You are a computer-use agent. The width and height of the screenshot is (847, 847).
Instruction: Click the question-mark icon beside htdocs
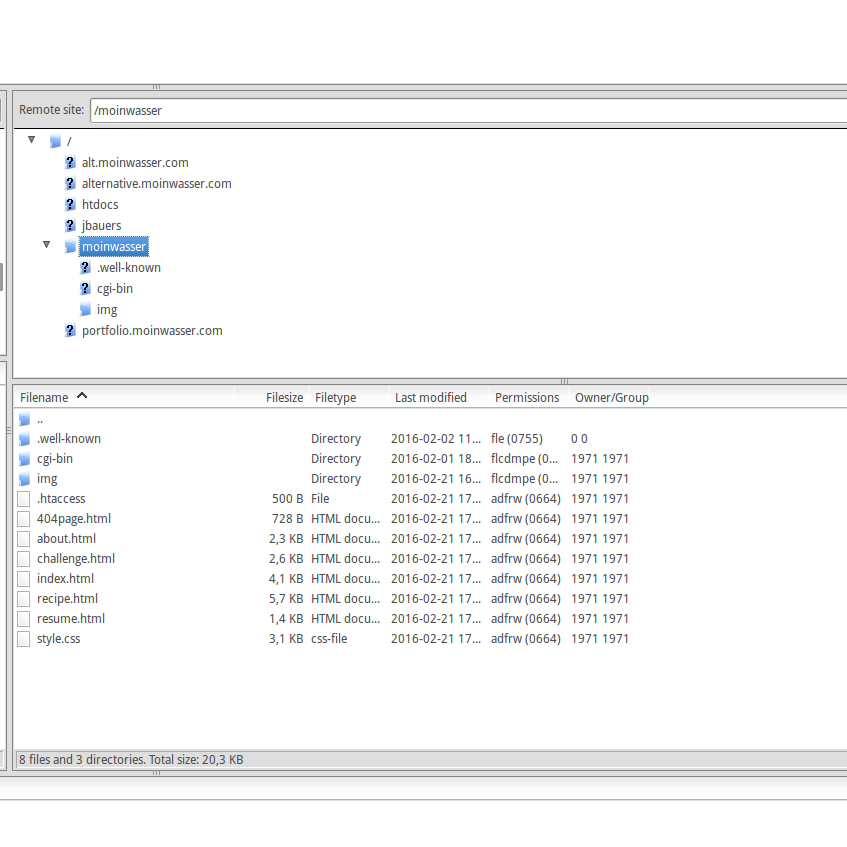[70, 205]
